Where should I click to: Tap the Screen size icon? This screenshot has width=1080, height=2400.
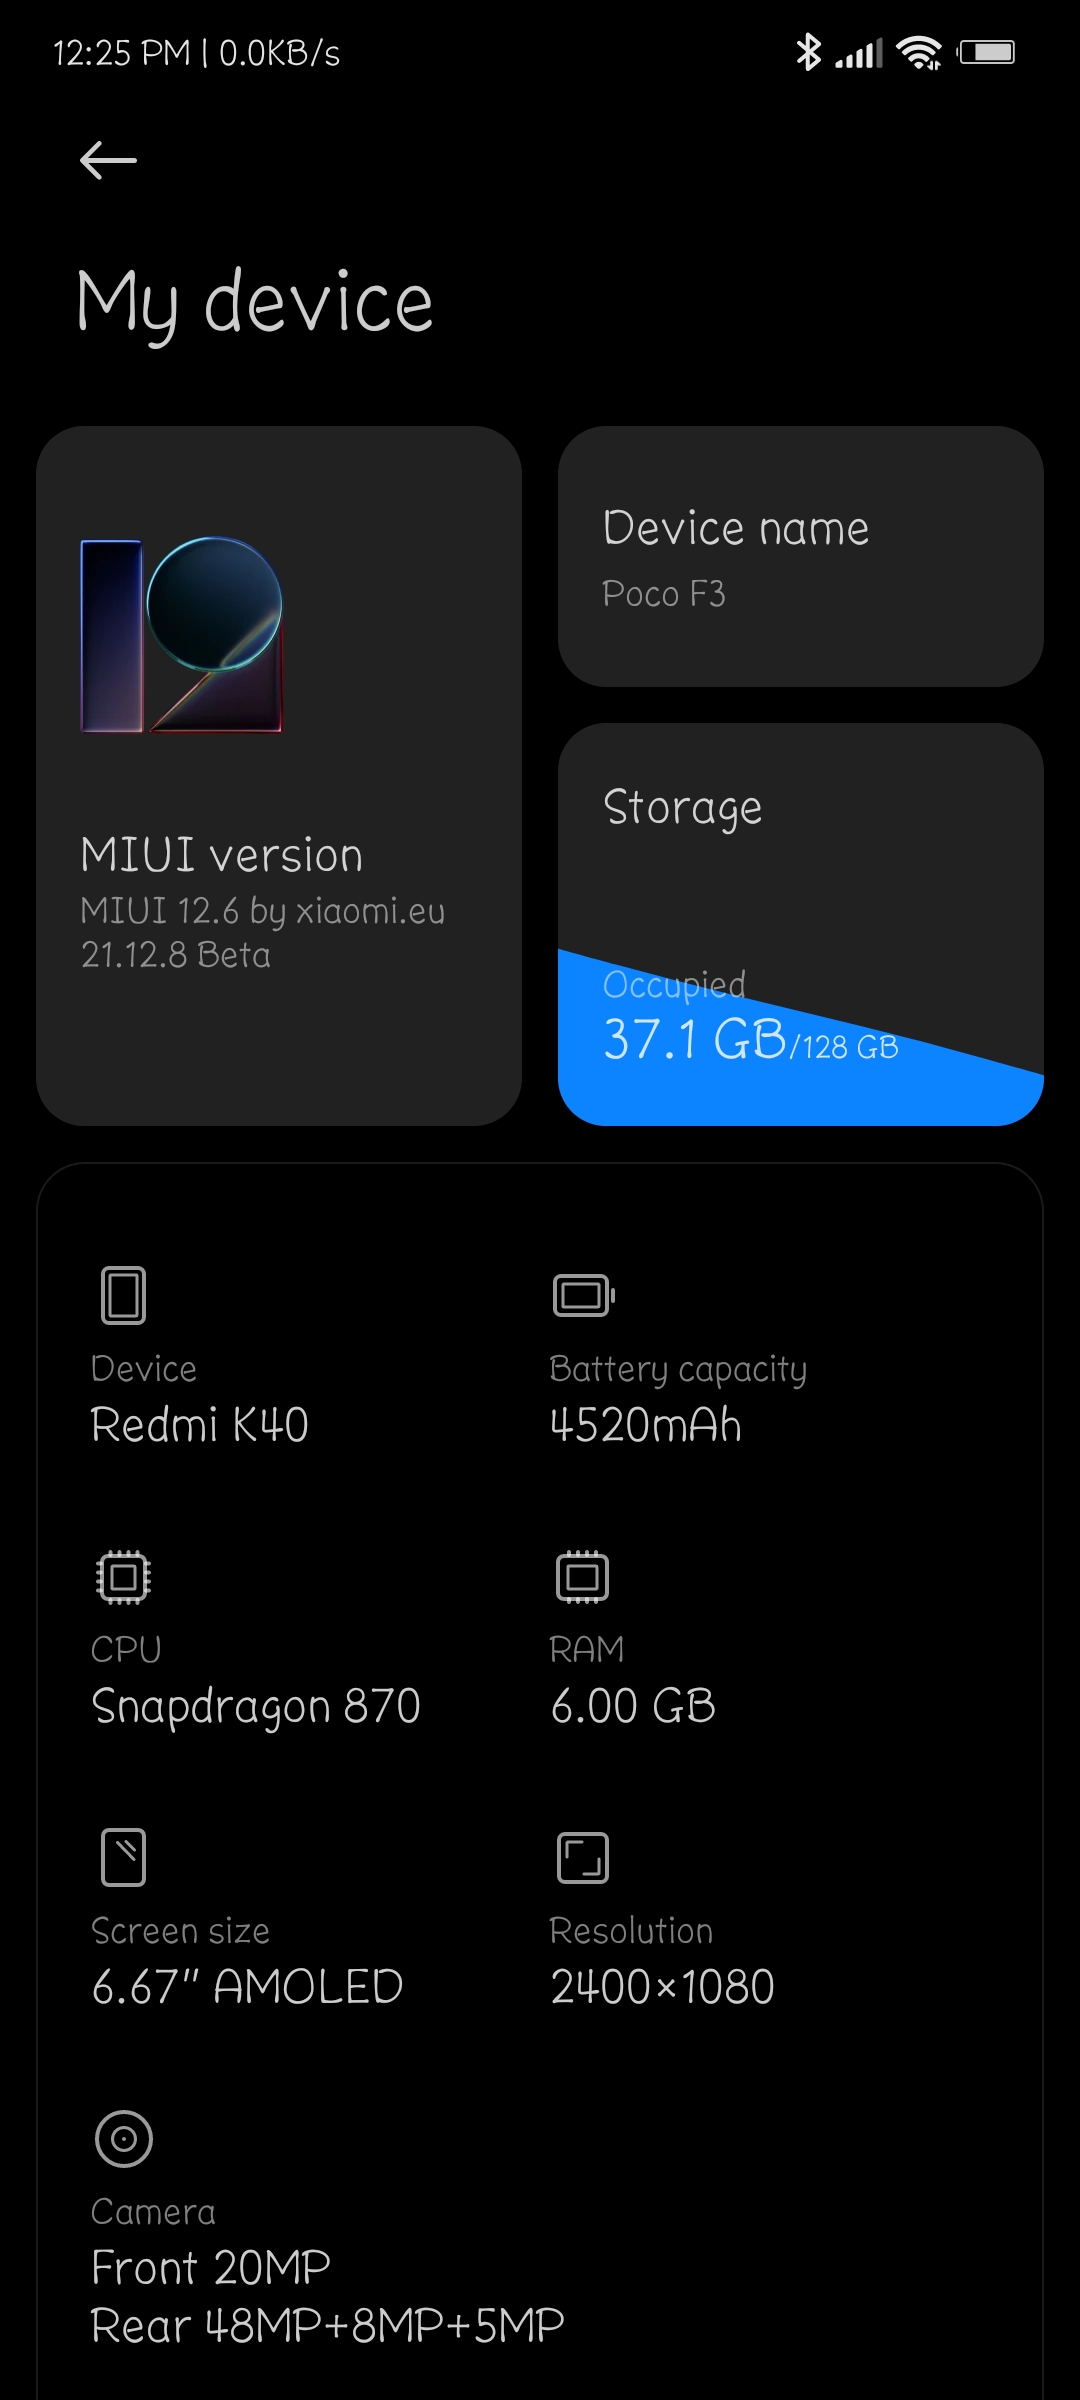pos(124,1857)
